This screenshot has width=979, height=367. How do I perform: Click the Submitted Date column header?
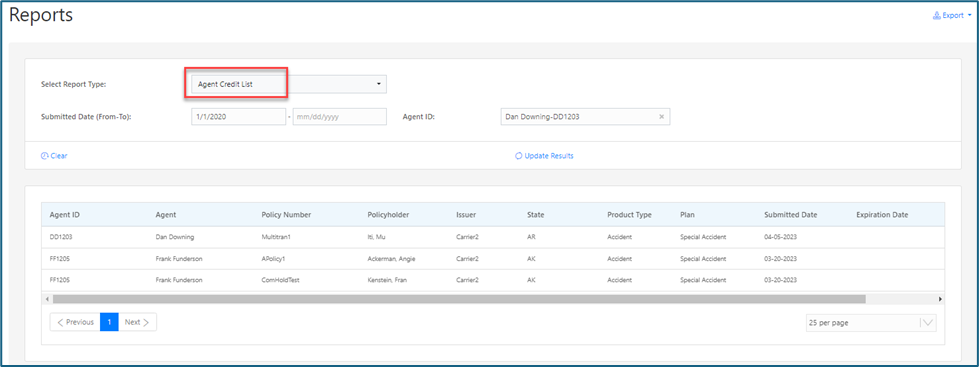point(790,215)
